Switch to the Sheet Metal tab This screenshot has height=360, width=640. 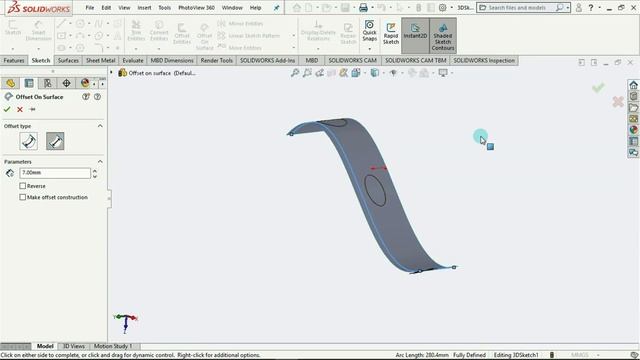click(x=100, y=60)
